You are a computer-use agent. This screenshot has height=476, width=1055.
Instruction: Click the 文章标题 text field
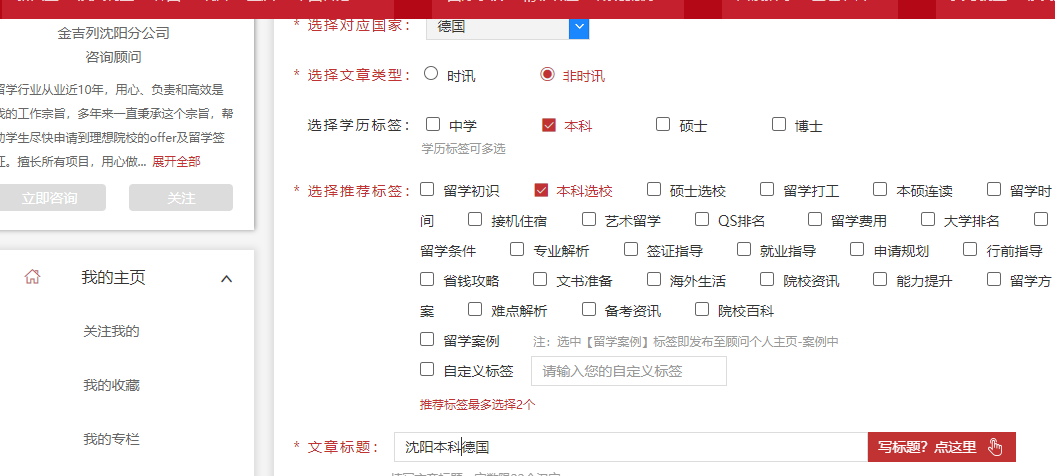631,447
